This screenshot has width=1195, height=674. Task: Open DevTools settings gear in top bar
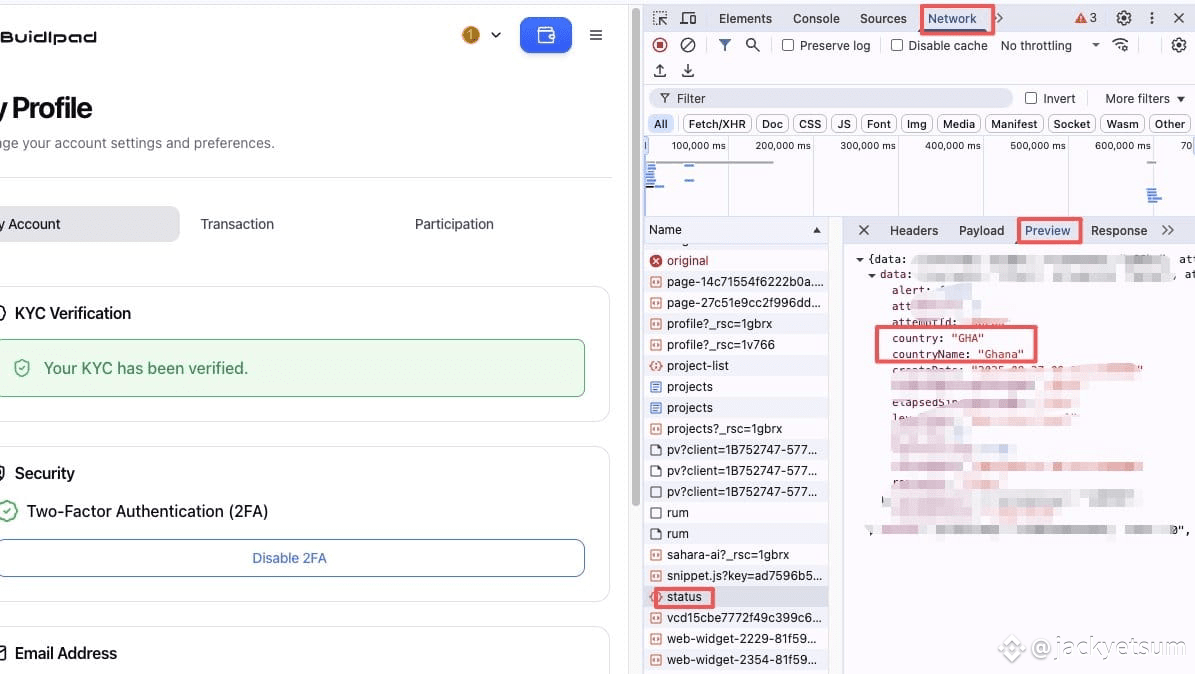1123,18
